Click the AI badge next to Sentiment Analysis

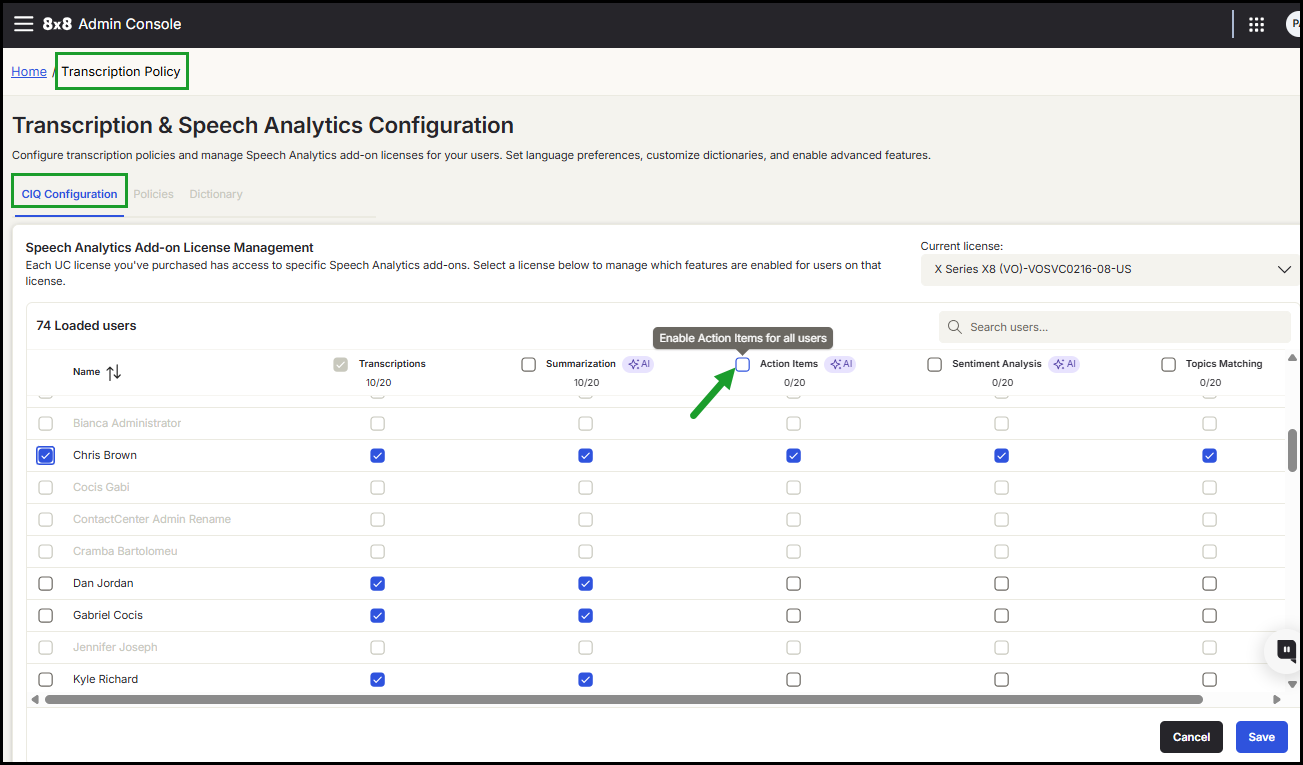[x=1063, y=365]
